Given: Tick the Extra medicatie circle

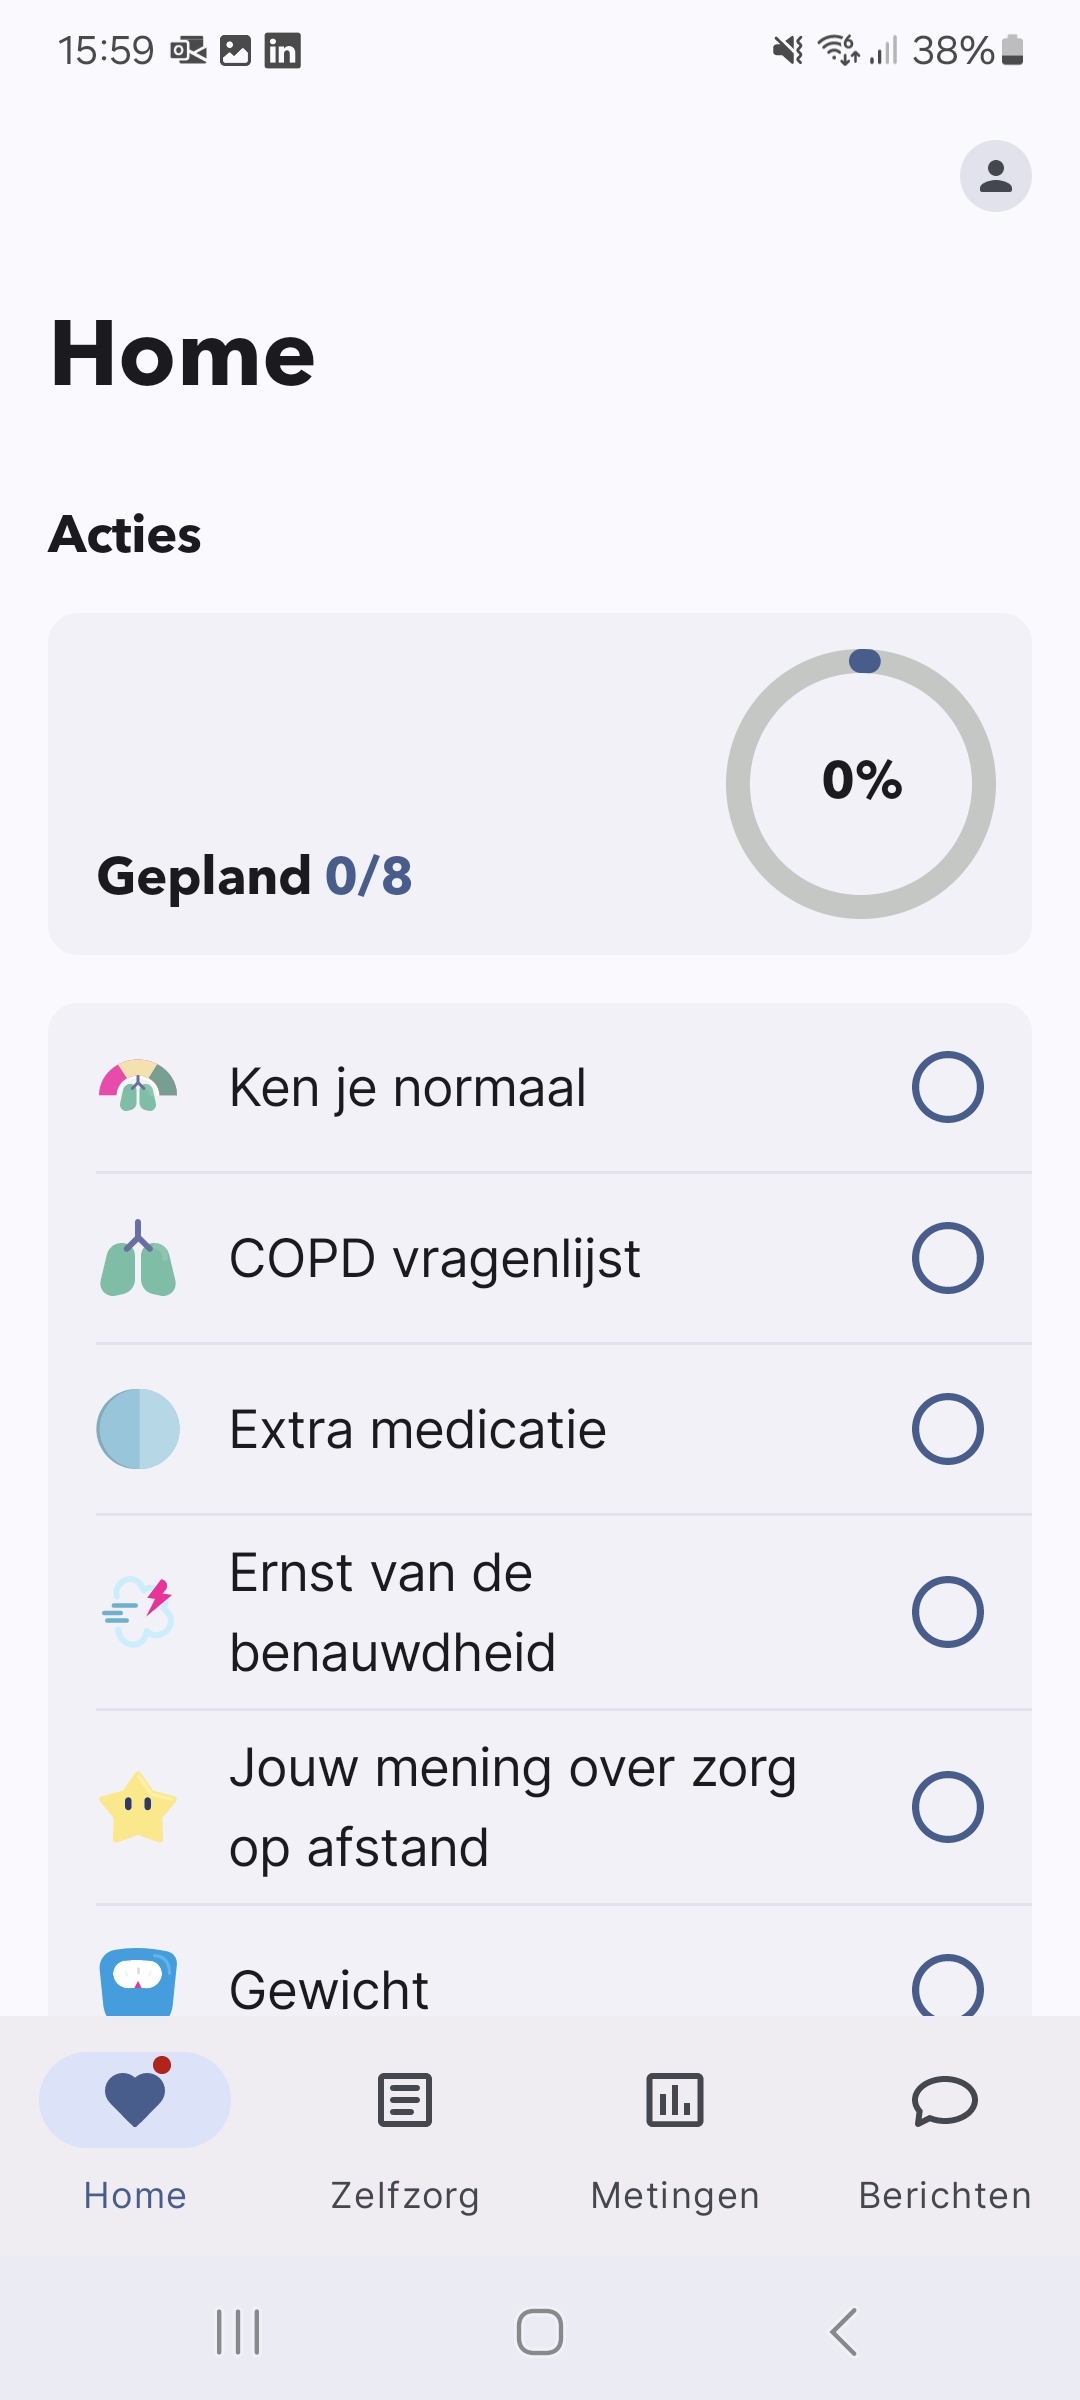Looking at the screenshot, I should point(947,1429).
